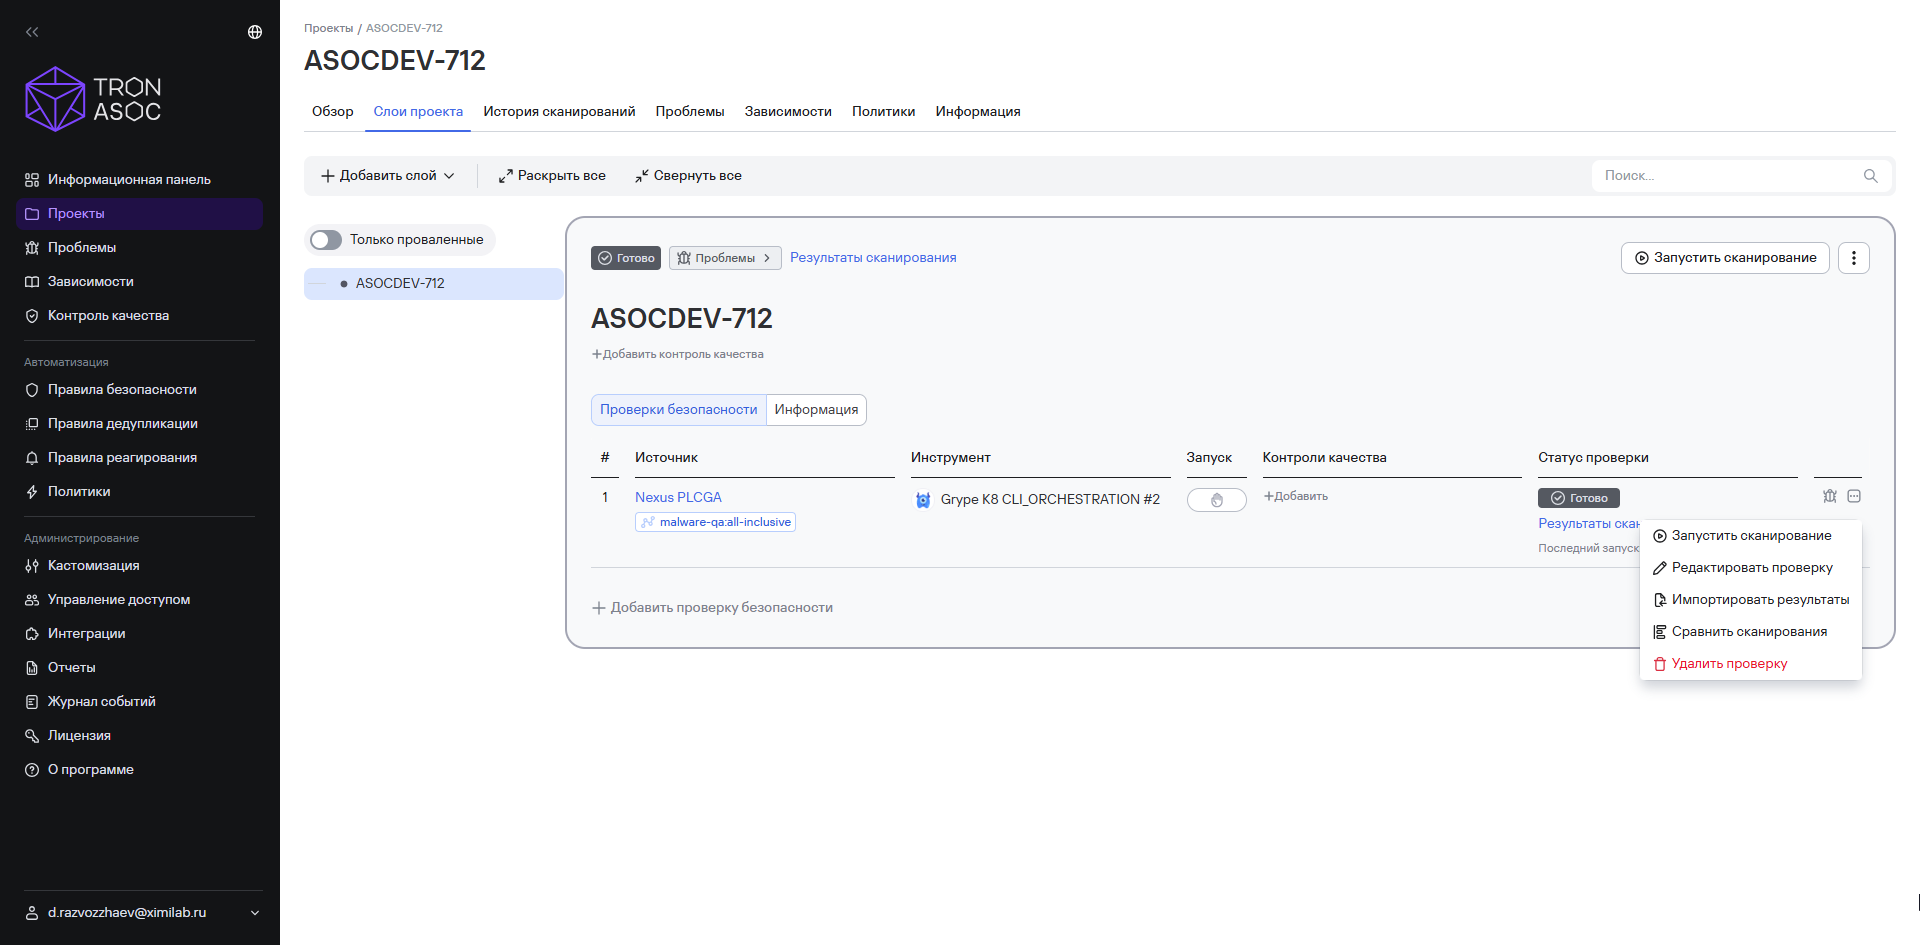Open three-dot menu of layer card
This screenshot has width=1920, height=945.
point(1854,257)
